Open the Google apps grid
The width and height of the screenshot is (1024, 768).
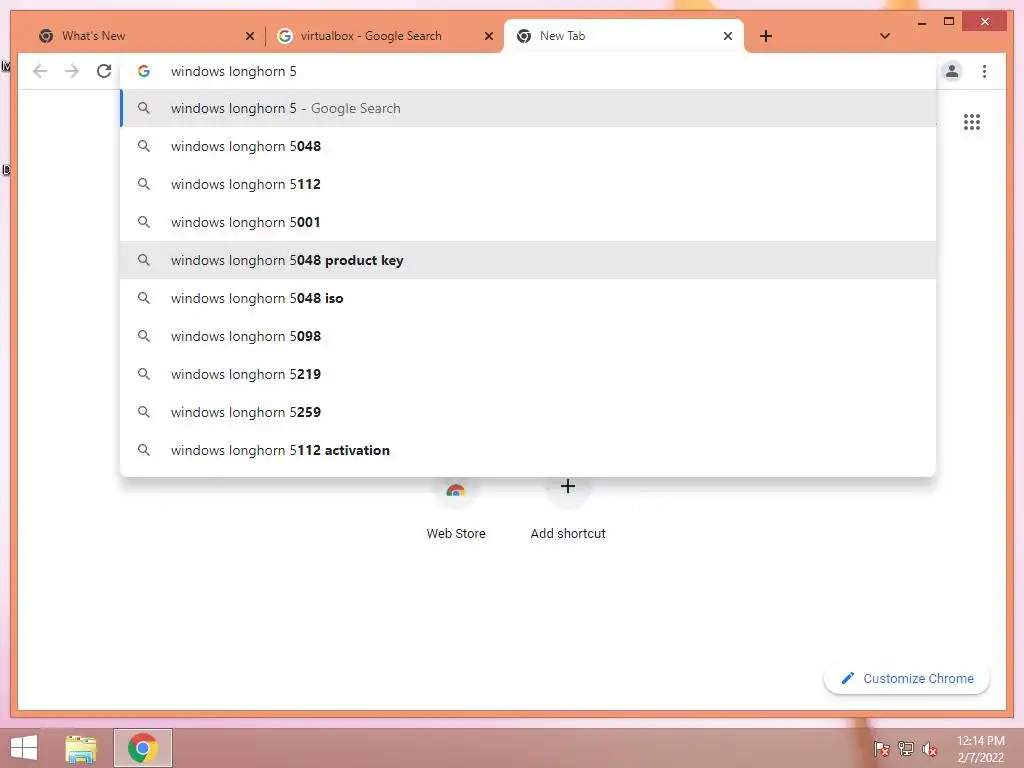tap(972, 122)
